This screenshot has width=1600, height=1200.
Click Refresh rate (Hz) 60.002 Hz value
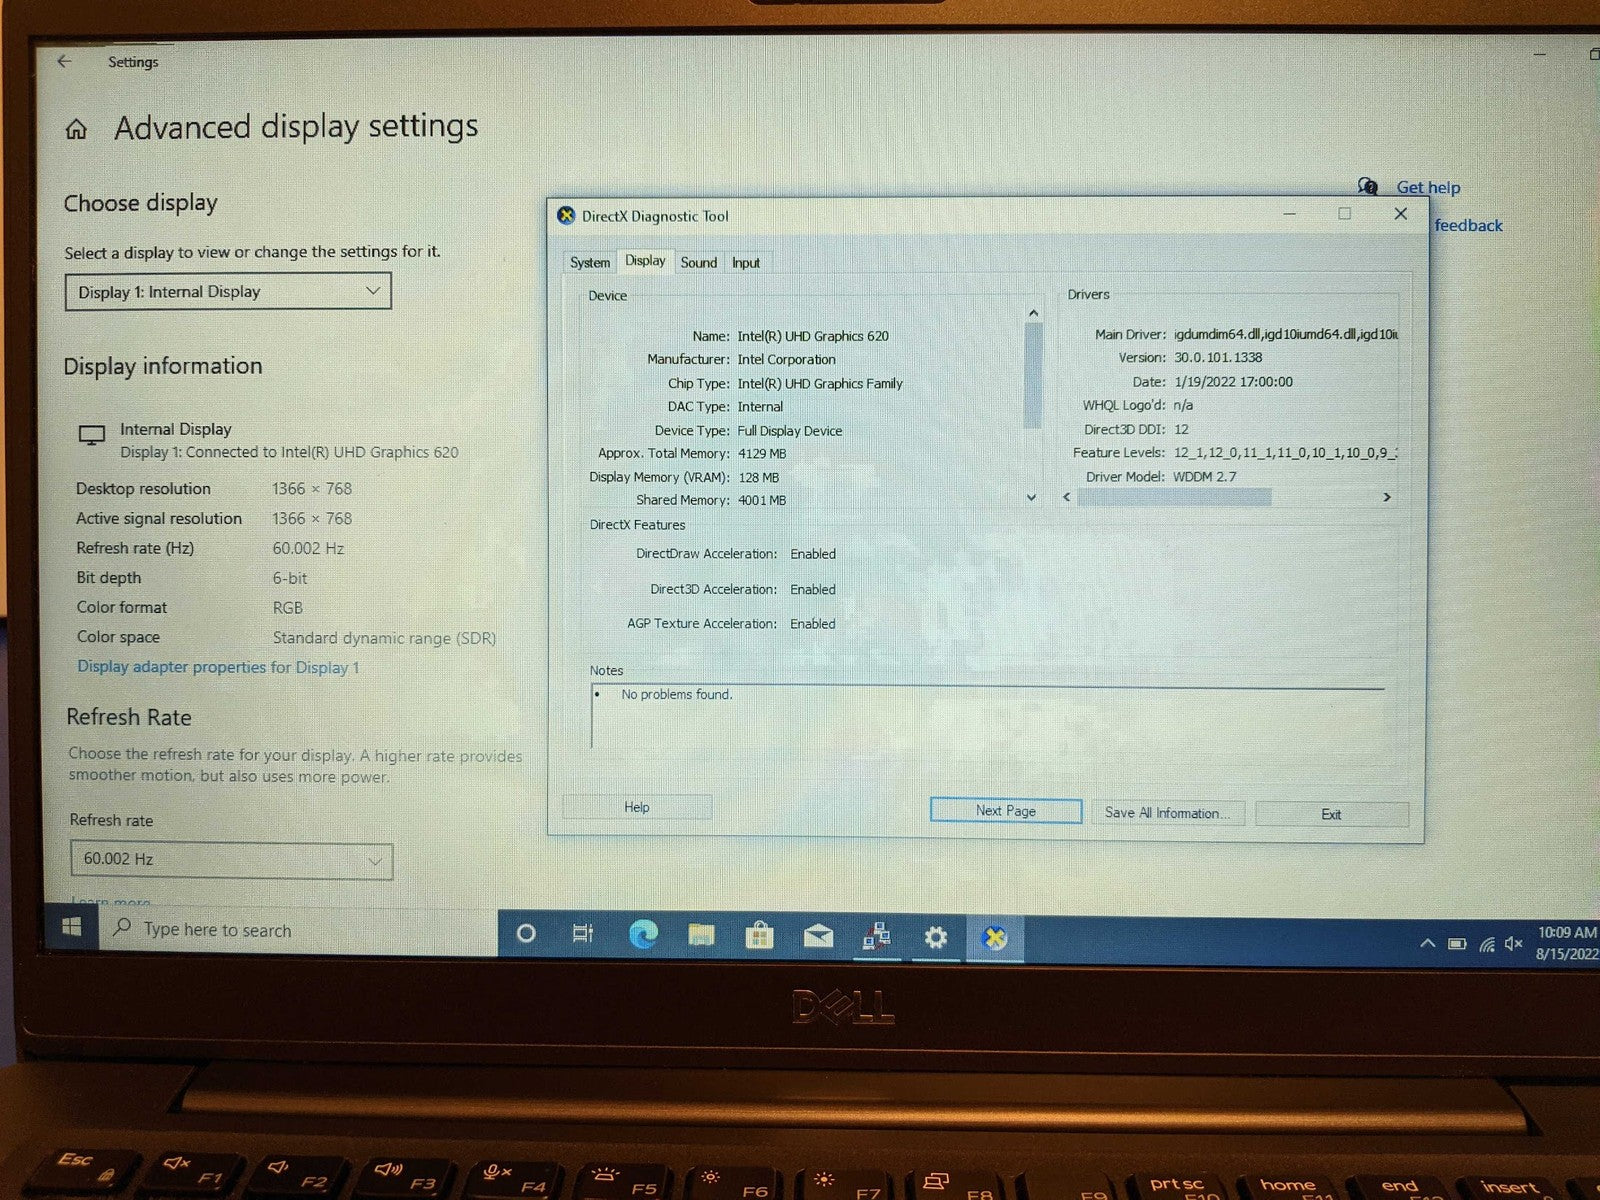point(308,548)
